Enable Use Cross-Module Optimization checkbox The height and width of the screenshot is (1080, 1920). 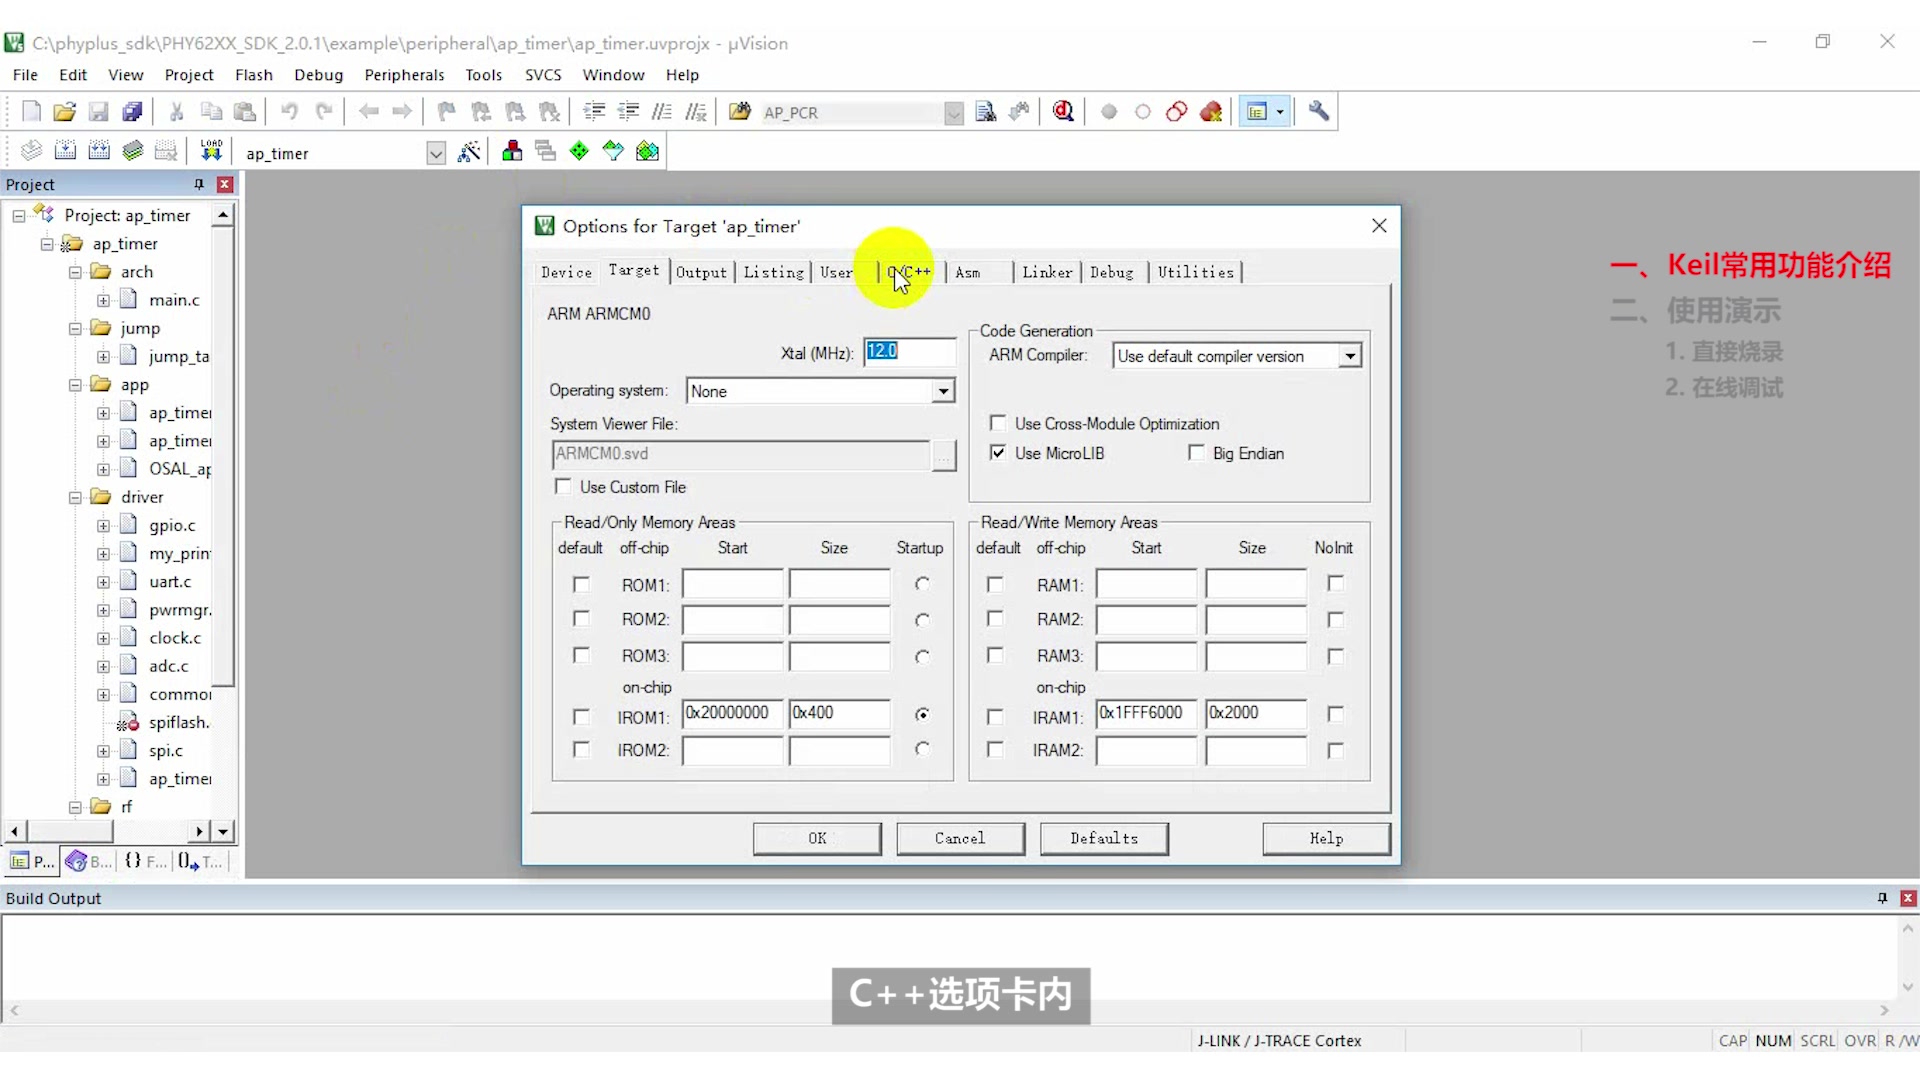[997, 423]
